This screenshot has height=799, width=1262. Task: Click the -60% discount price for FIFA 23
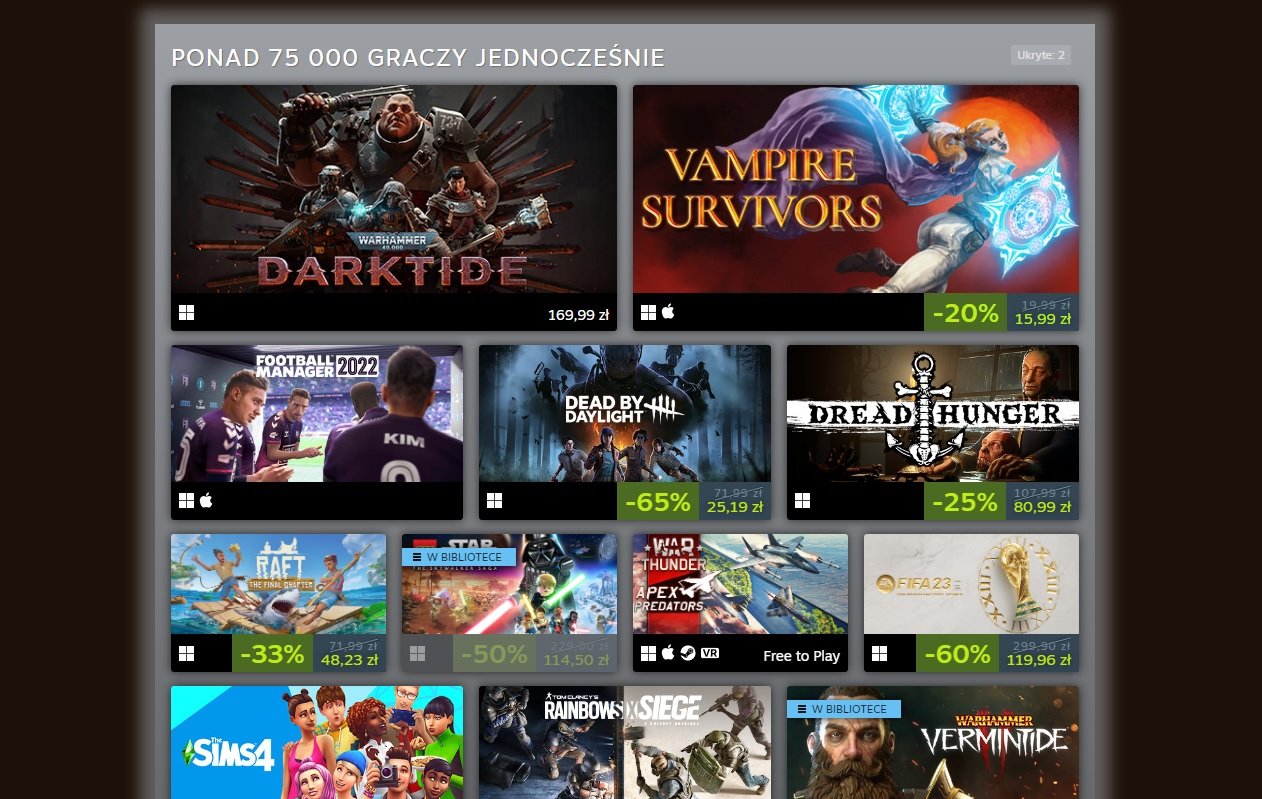pos(957,654)
